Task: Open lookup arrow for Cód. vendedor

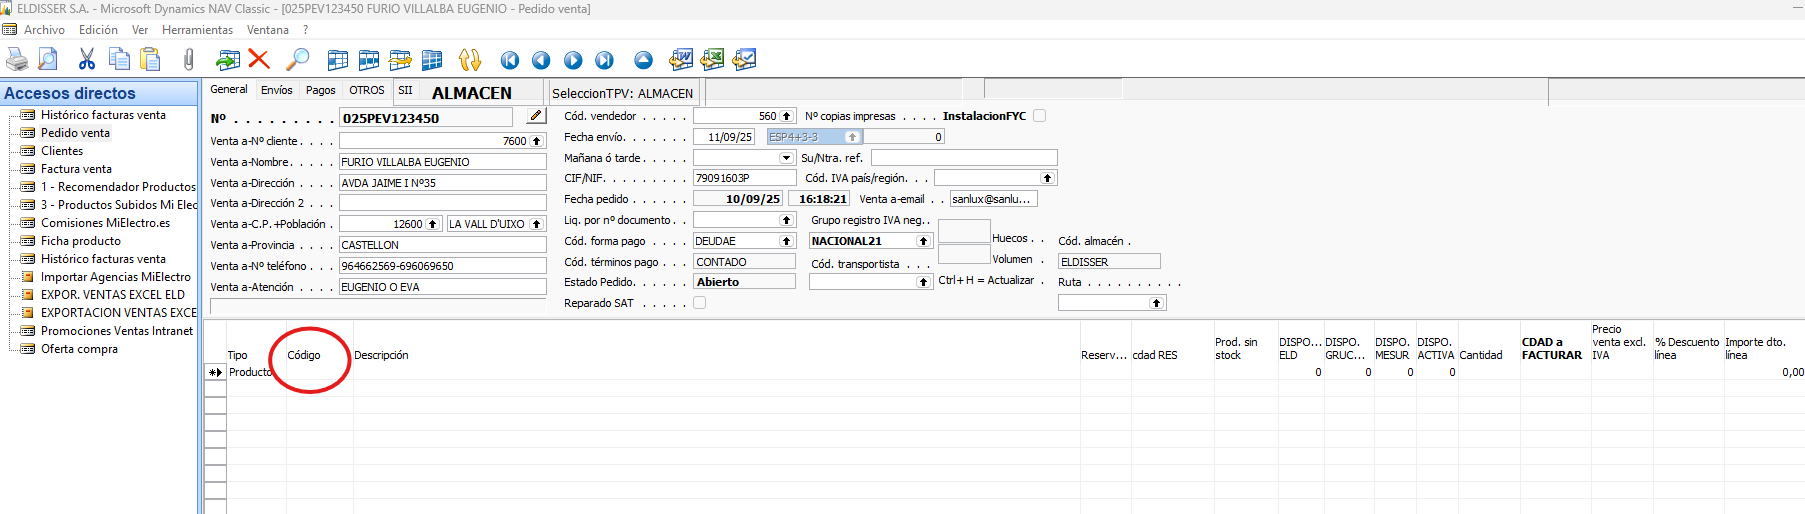Action: 787,116
